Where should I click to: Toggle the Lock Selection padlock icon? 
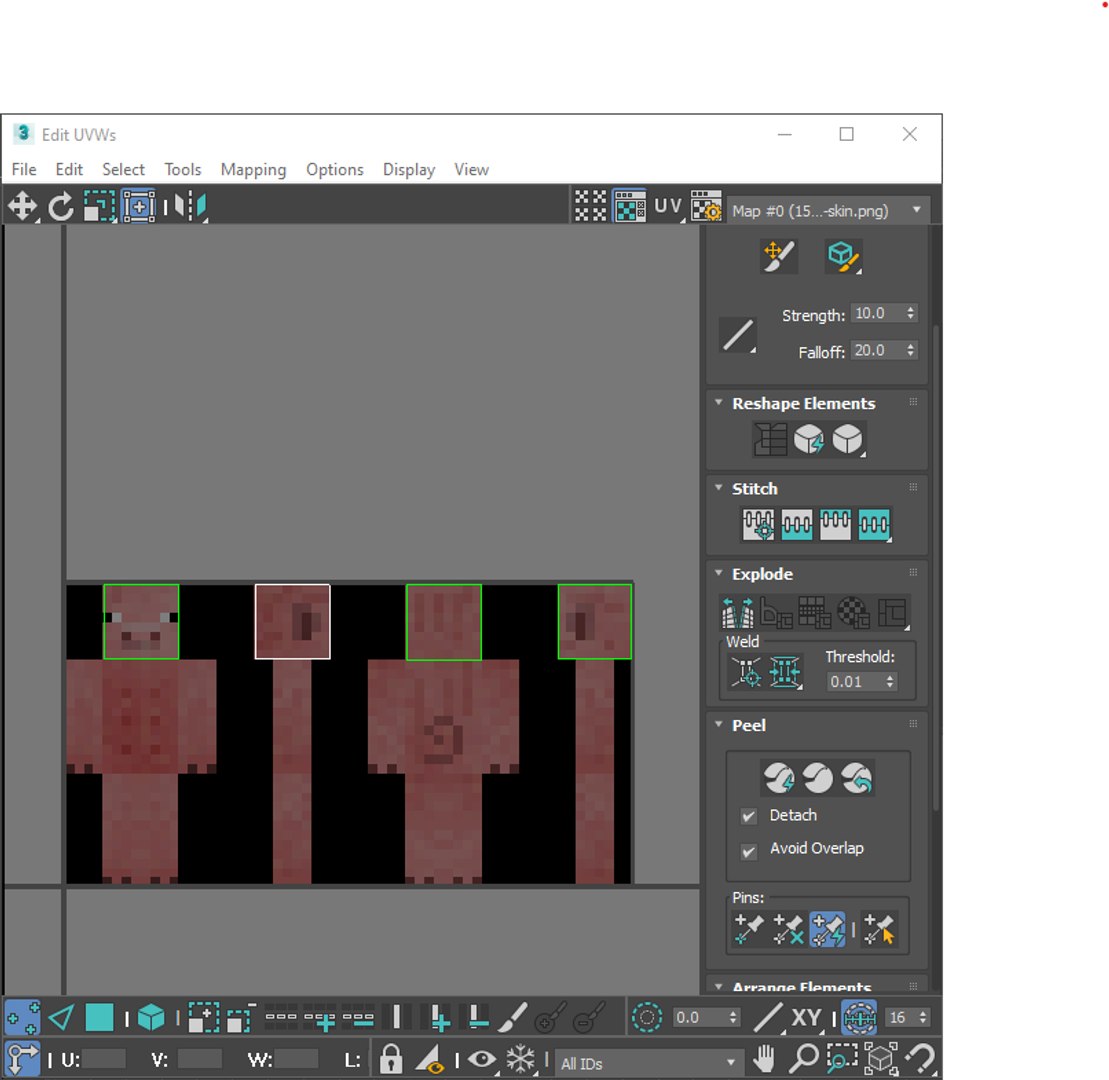pyautogui.click(x=390, y=1059)
